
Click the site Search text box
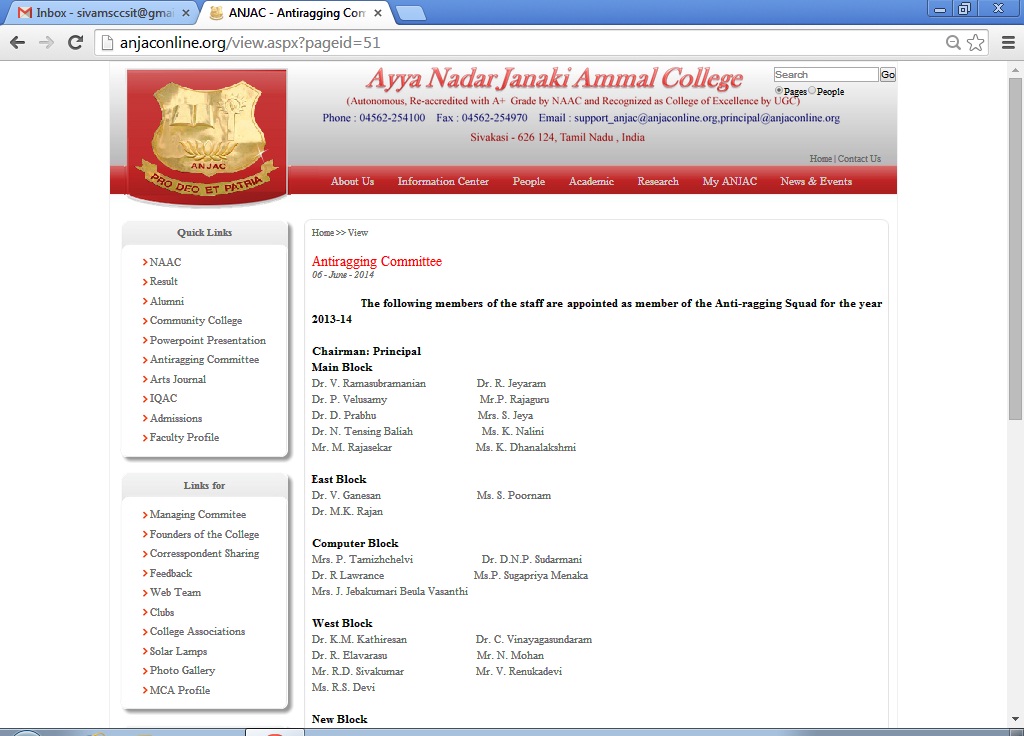(825, 74)
